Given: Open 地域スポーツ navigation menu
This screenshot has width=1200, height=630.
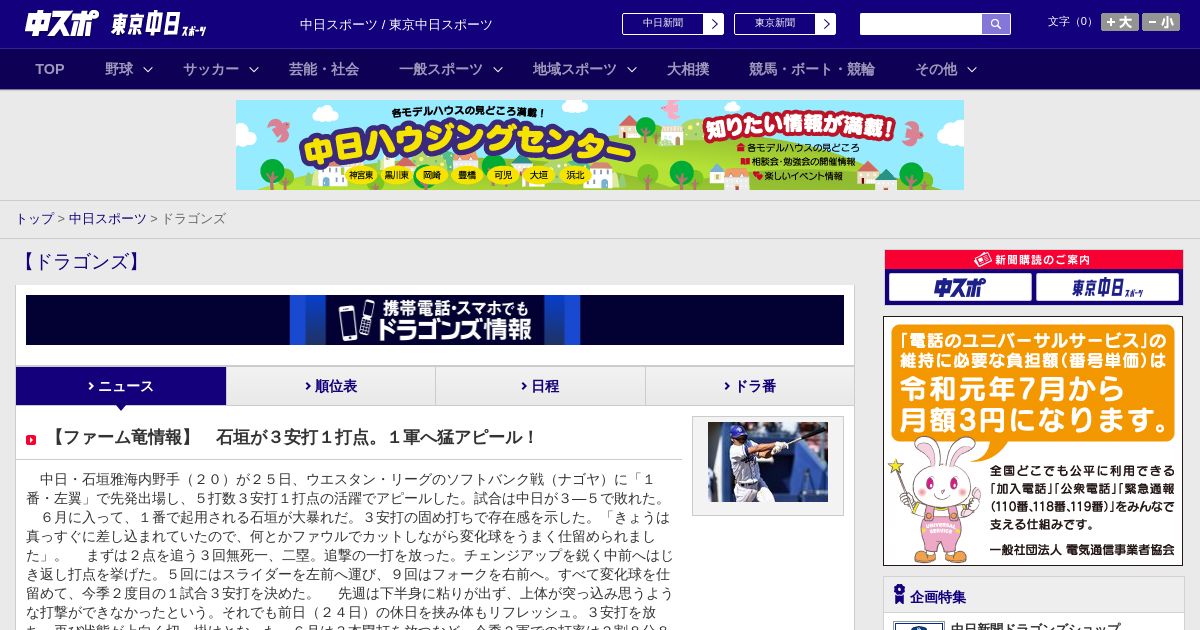Looking at the screenshot, I should point(575,69).
